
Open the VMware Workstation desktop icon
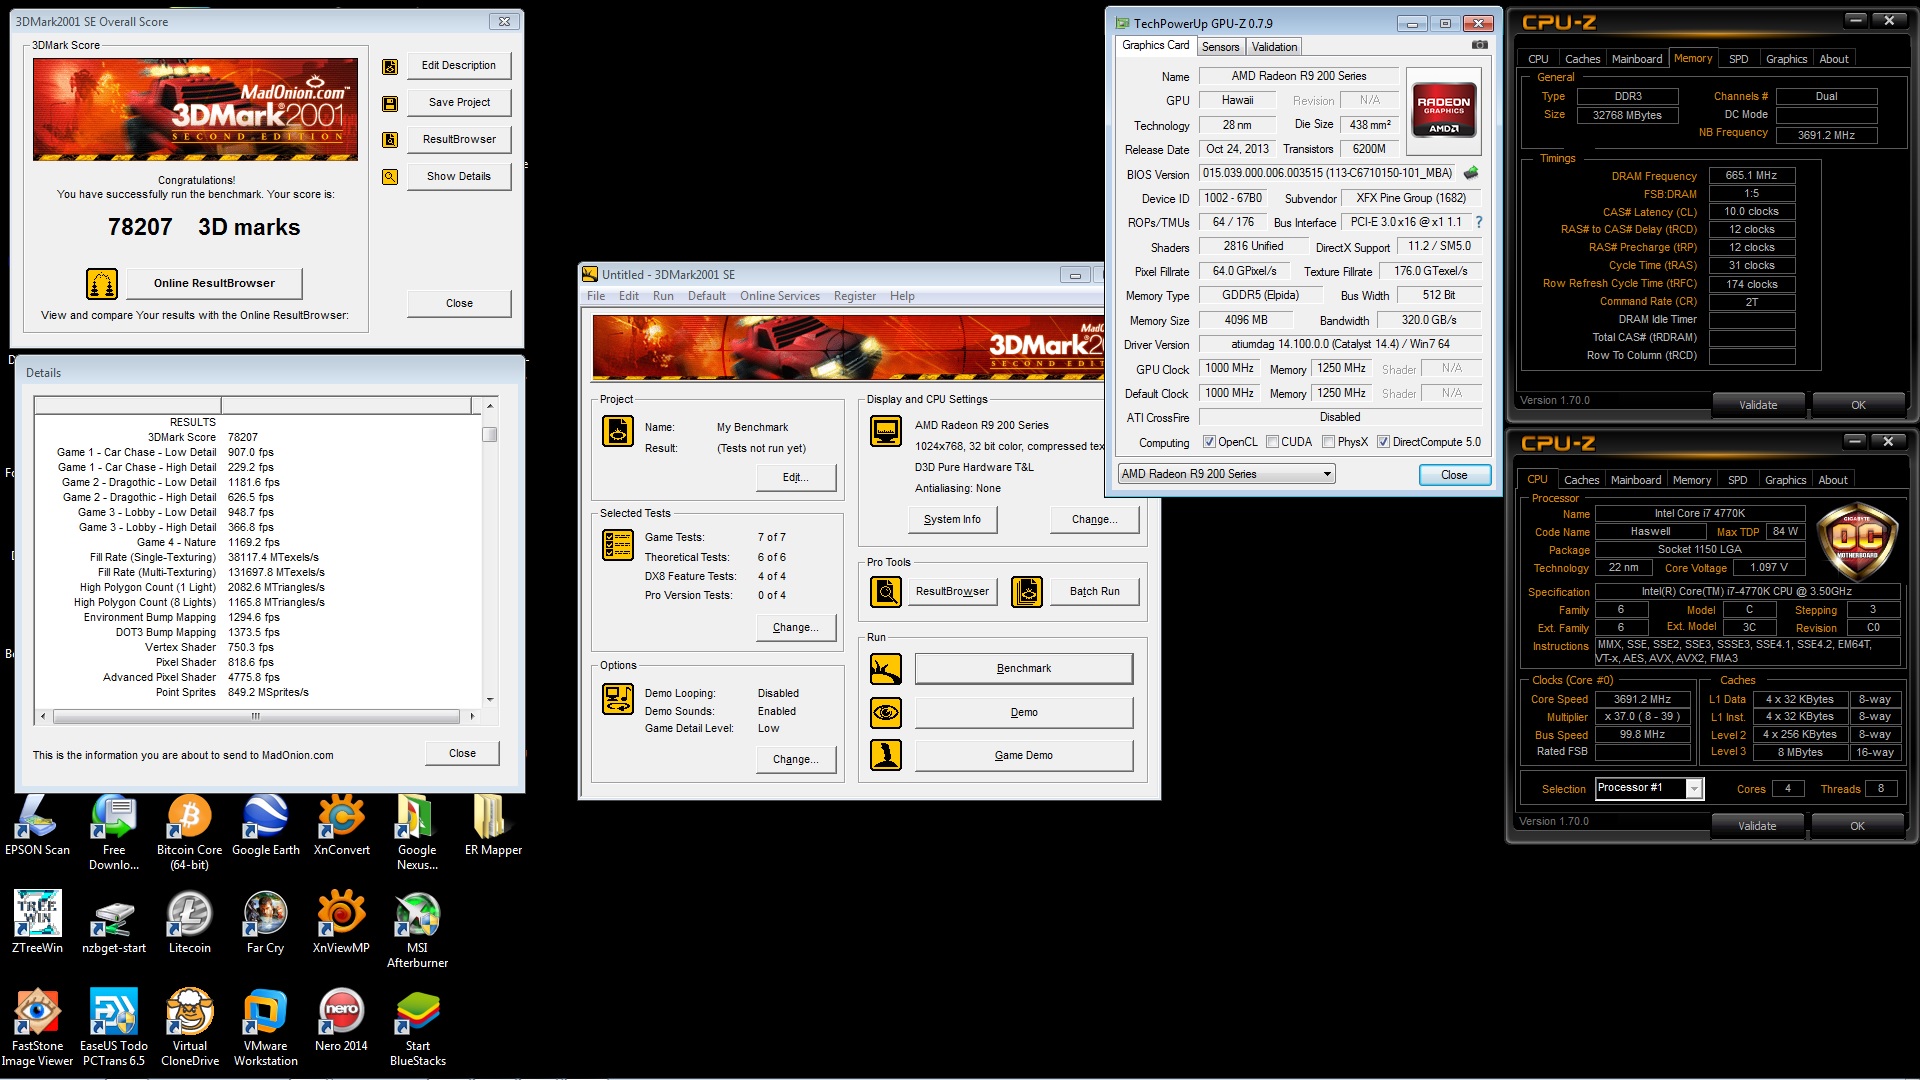pos(266,1028)
